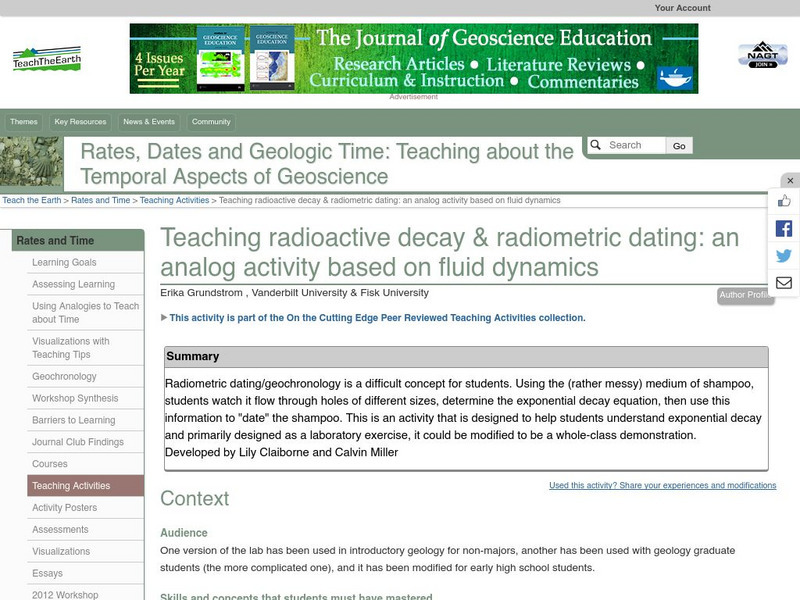The image size is (800, 600).
Task: Go to Teaching Activities breadcrumb
Action: pos(174,201)
